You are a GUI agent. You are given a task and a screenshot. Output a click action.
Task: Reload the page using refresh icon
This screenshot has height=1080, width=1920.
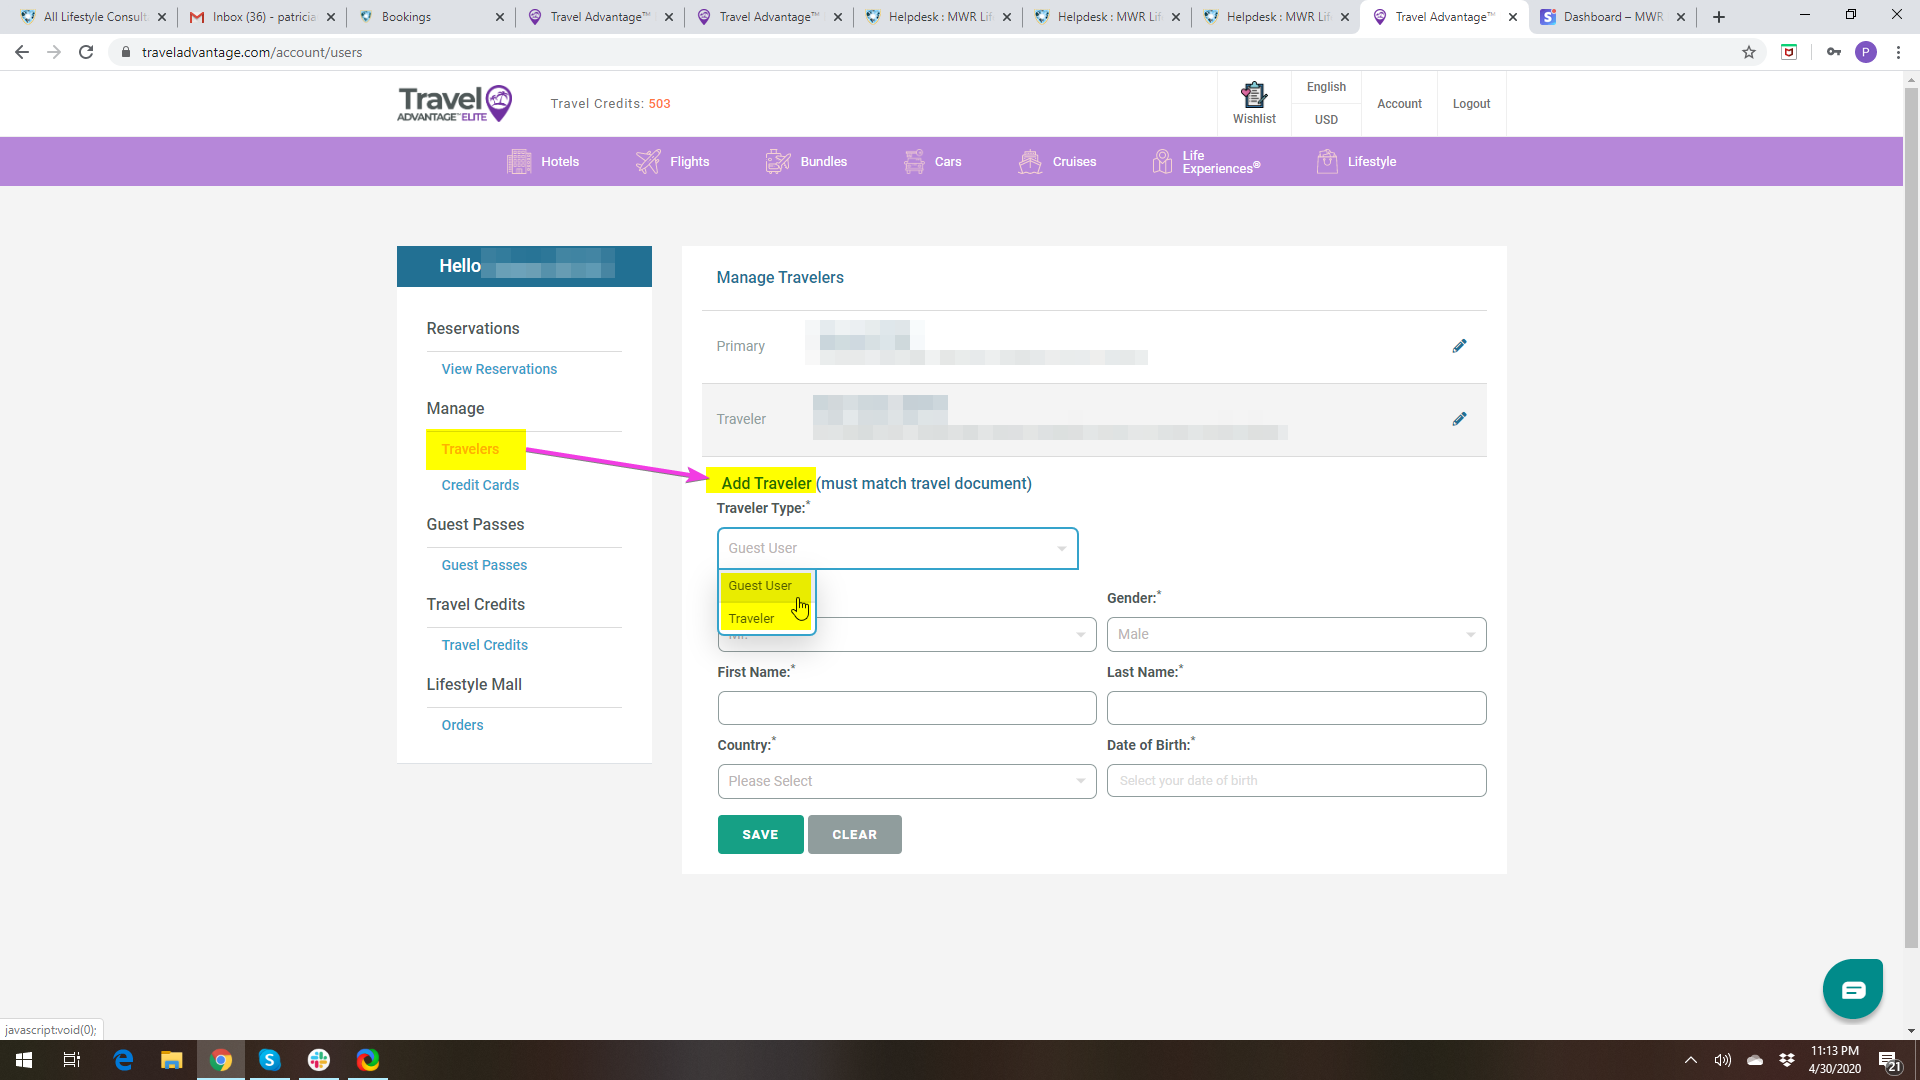[86, 52]
